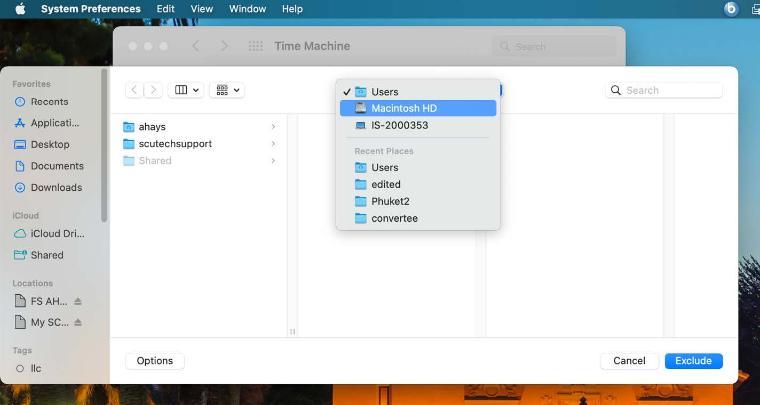Click Search field in Time Machine window

click(554, 47)
